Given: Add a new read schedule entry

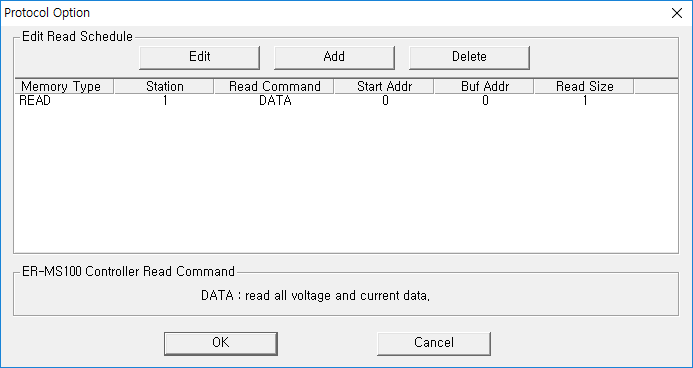Looking at the screenshot, I should click(x=334, y=57).
